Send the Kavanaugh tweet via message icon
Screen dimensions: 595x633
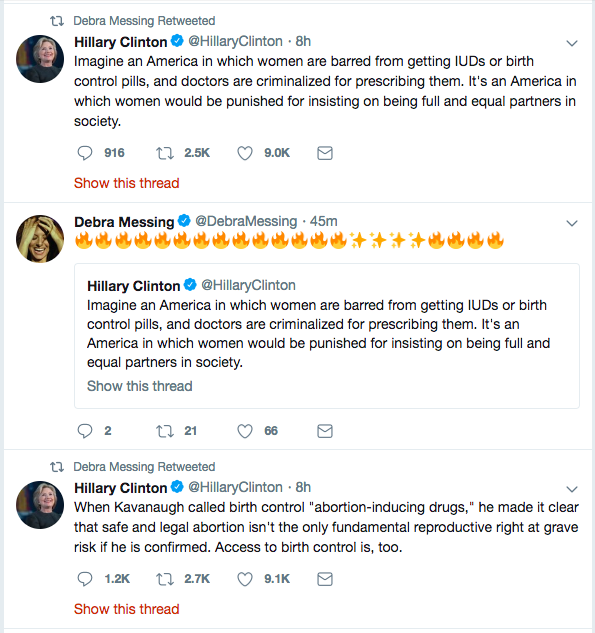pos(325,579)
